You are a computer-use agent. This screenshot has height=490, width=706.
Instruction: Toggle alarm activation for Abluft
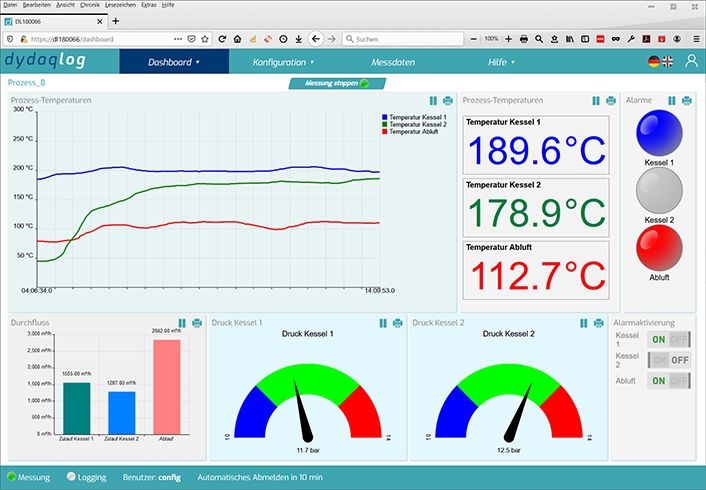(x=669, y=381)
